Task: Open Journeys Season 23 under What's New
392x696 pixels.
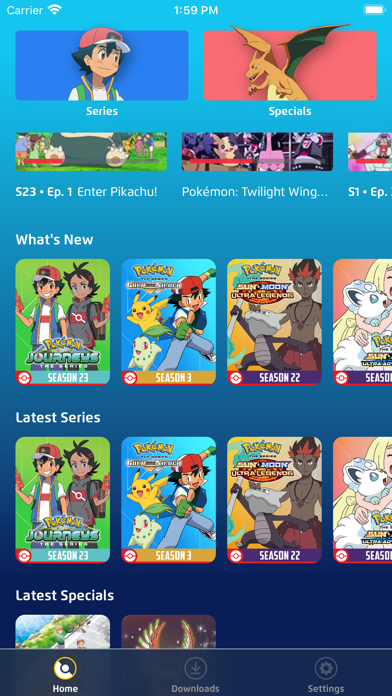Action: point(63,322)
